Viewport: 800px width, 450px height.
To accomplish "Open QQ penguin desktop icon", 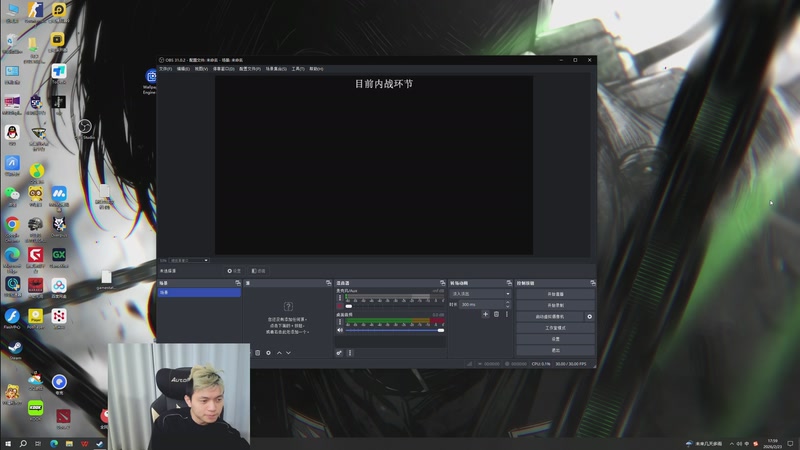I will pos(12,135).
